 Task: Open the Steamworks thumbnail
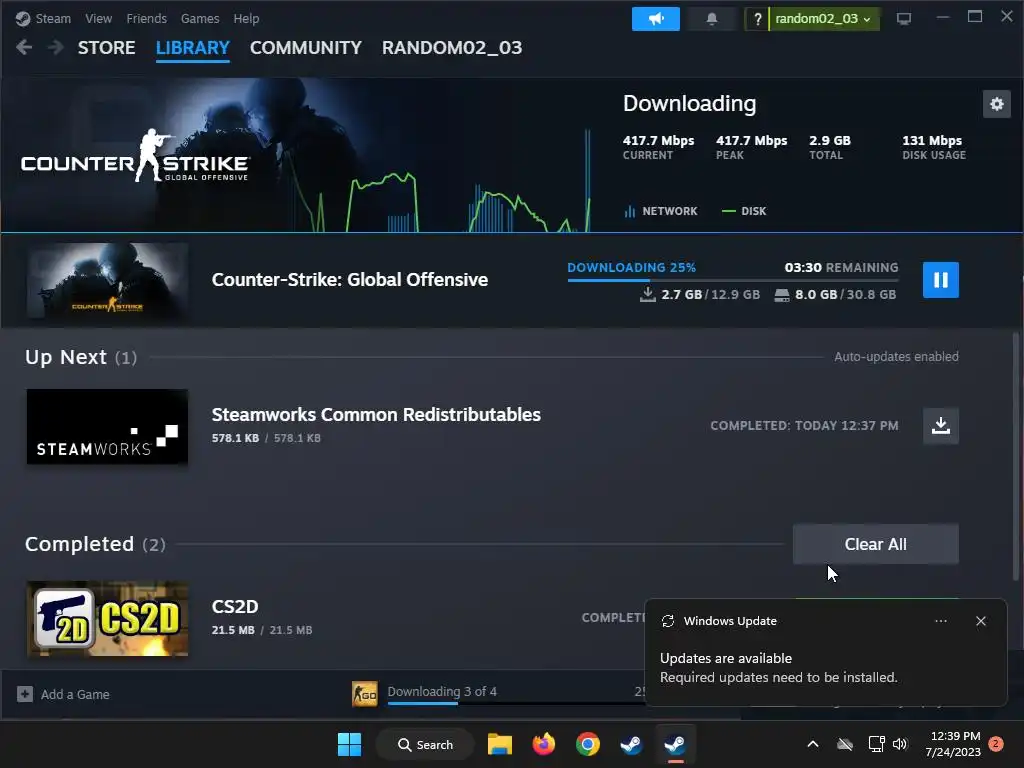point(107,427)
